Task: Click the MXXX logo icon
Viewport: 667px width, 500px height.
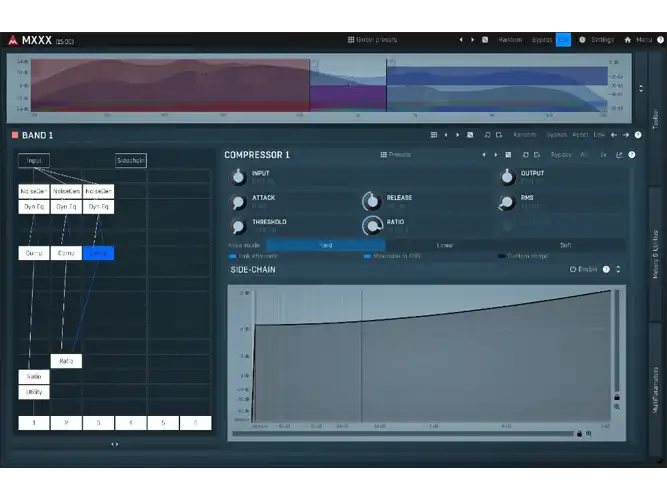Action: pyautogui.click(x=13, y=40)
